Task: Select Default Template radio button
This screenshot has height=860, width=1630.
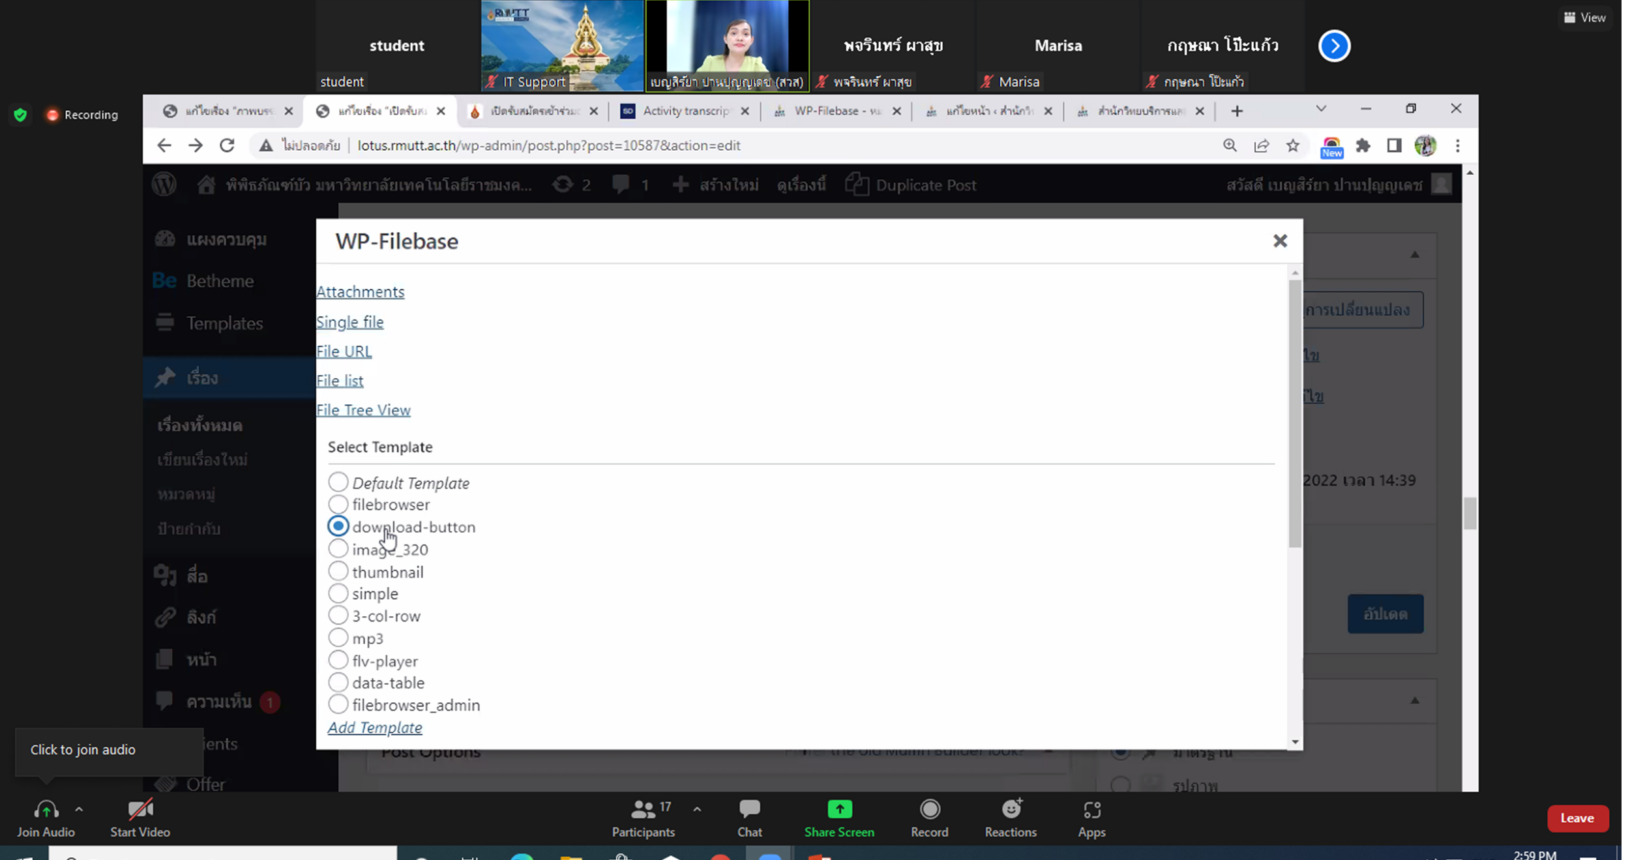Action: click(x=338, y=482)
